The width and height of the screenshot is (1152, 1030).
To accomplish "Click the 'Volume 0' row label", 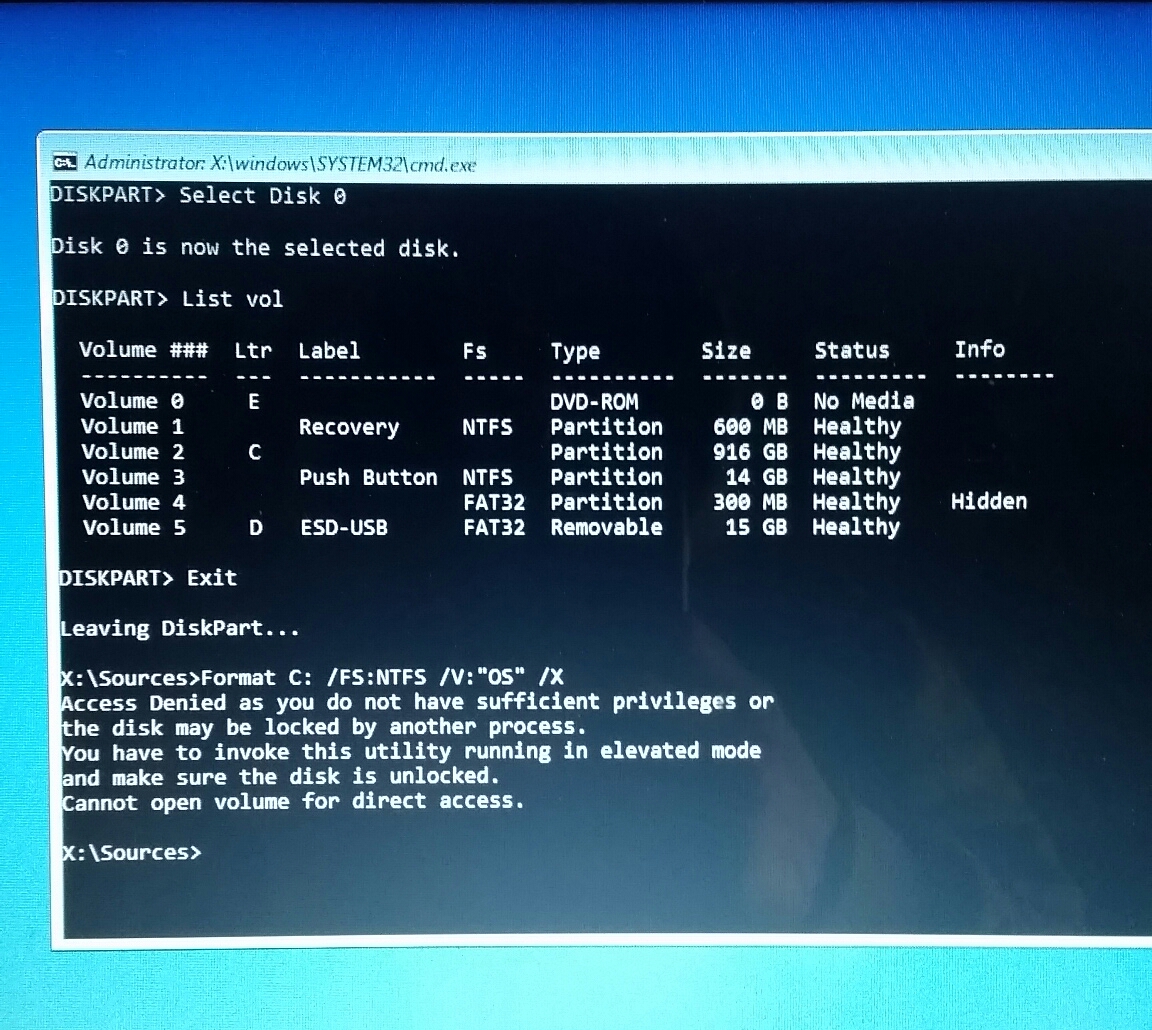I will pos(132,400).
